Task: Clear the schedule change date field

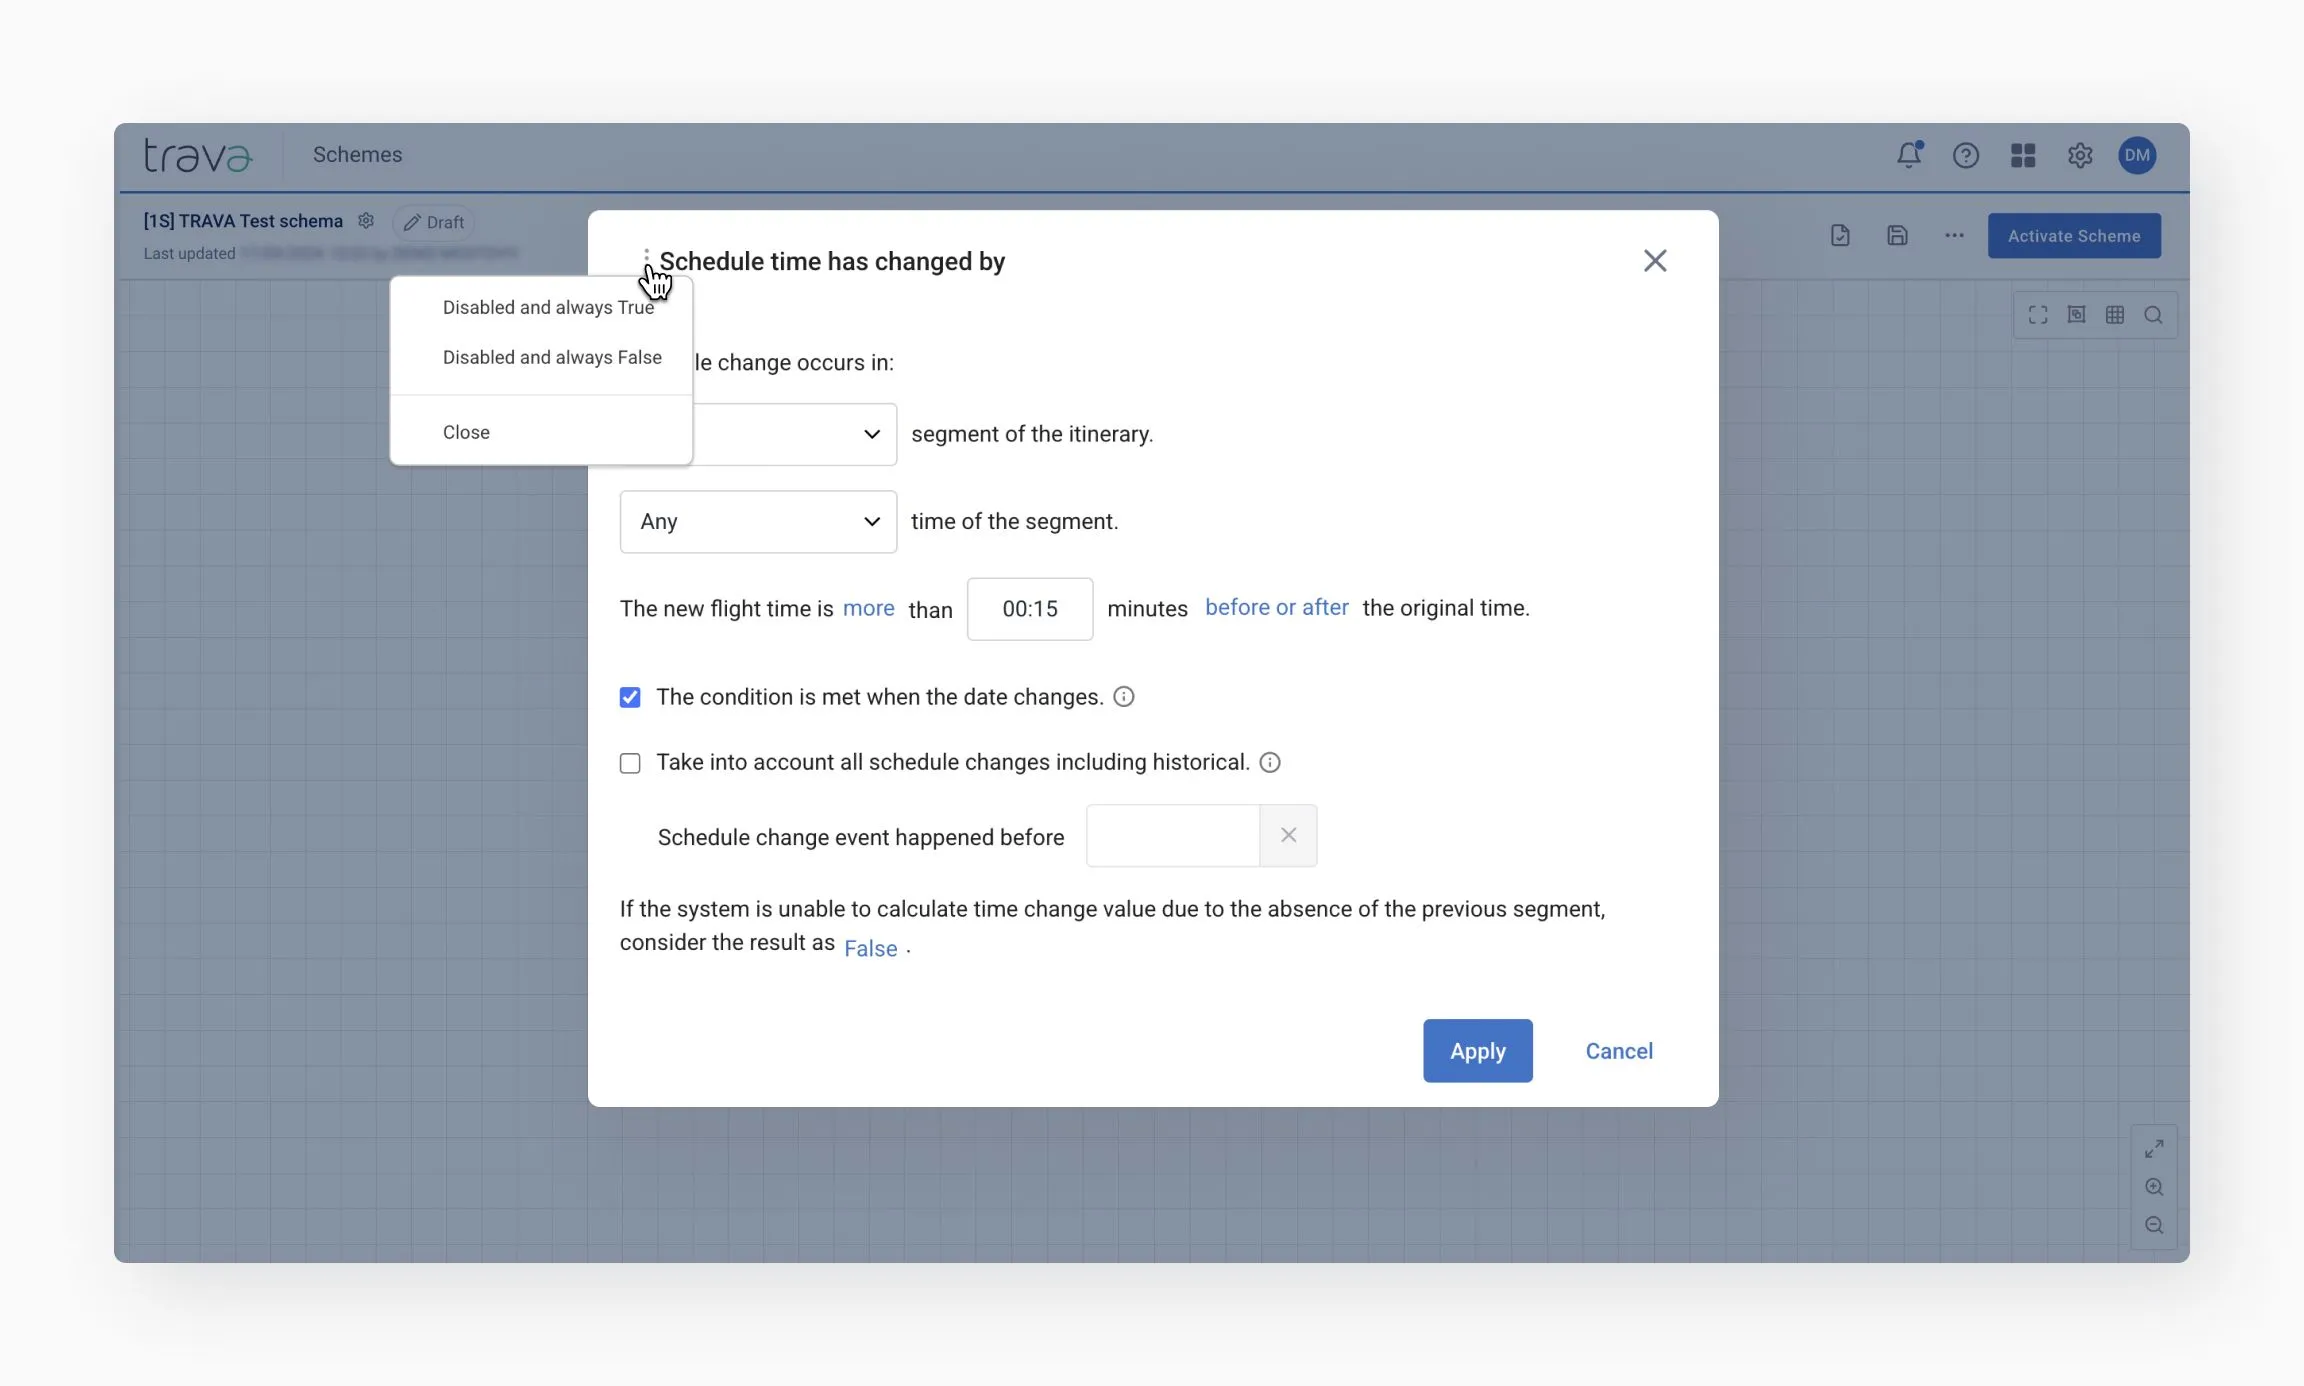Action: coord(1288,835)
